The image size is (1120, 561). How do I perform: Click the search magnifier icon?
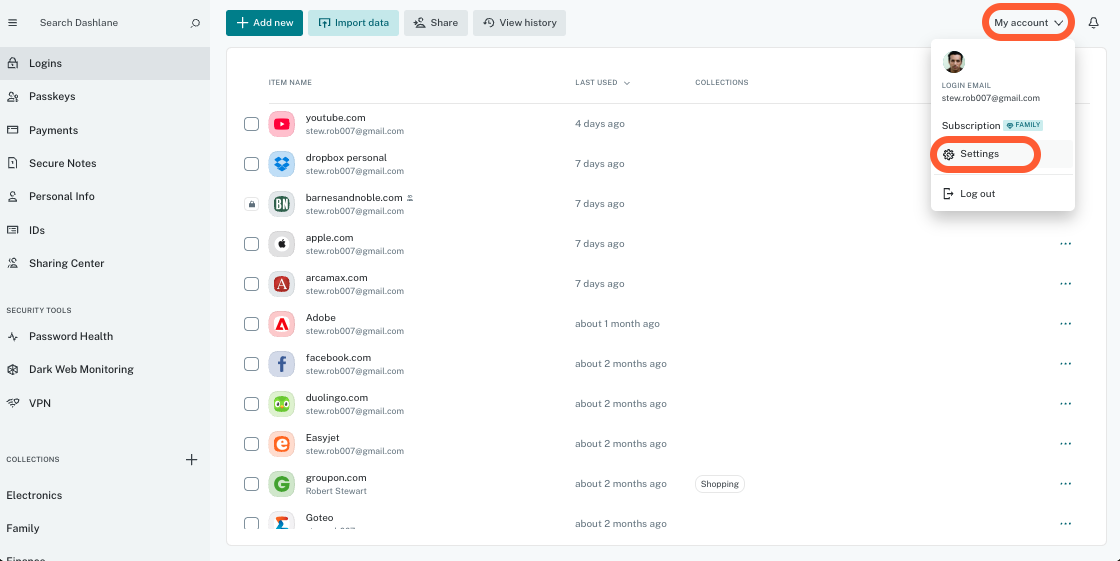[195, 23]
